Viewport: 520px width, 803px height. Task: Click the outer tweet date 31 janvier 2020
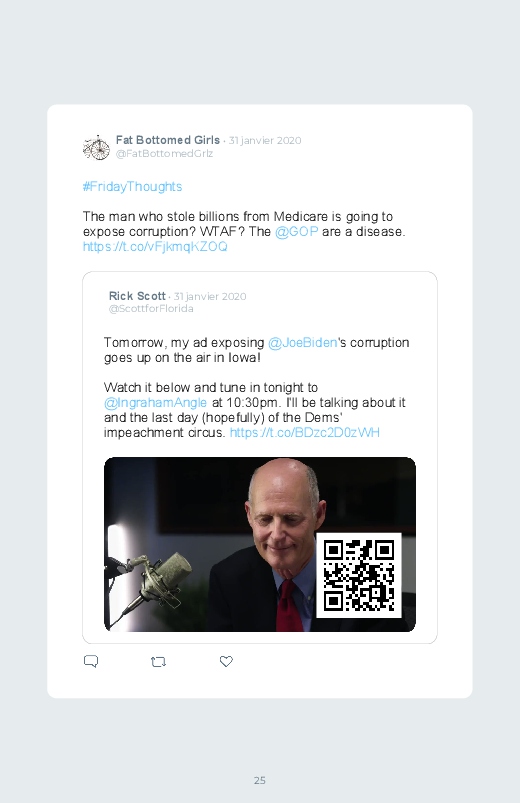(265, 140)
